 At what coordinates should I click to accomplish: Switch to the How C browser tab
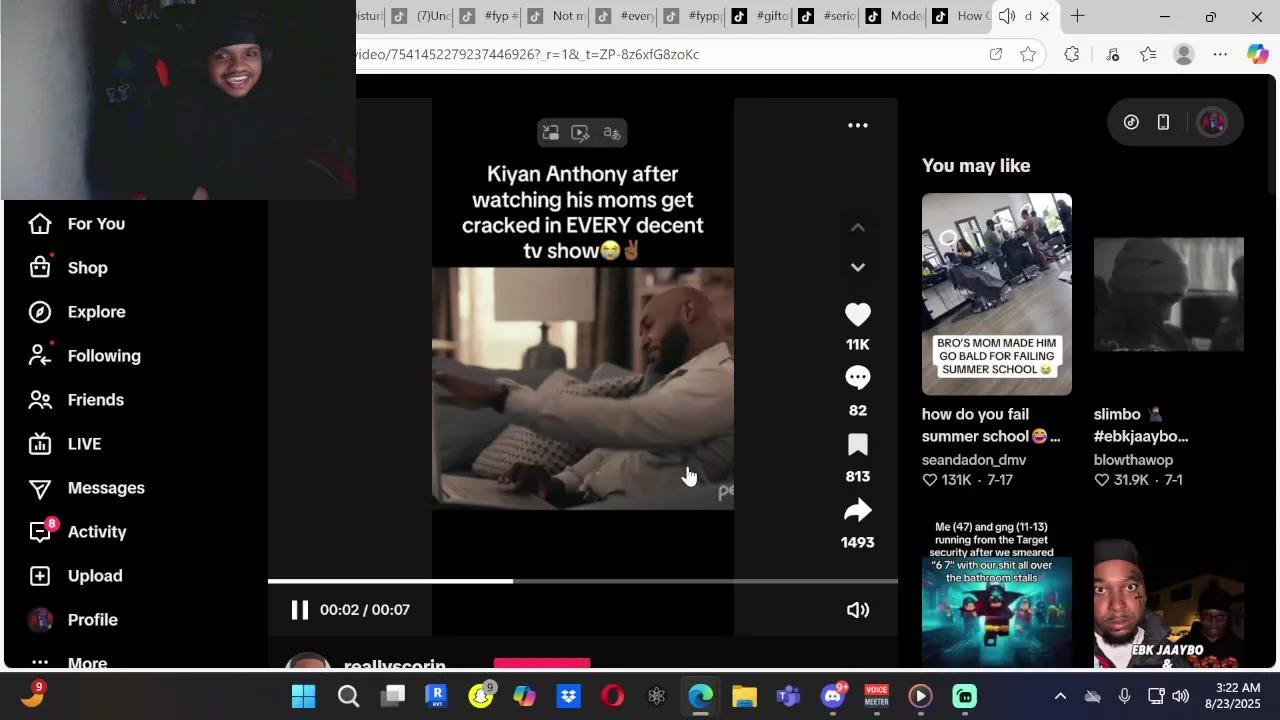[x=960, y=16]
